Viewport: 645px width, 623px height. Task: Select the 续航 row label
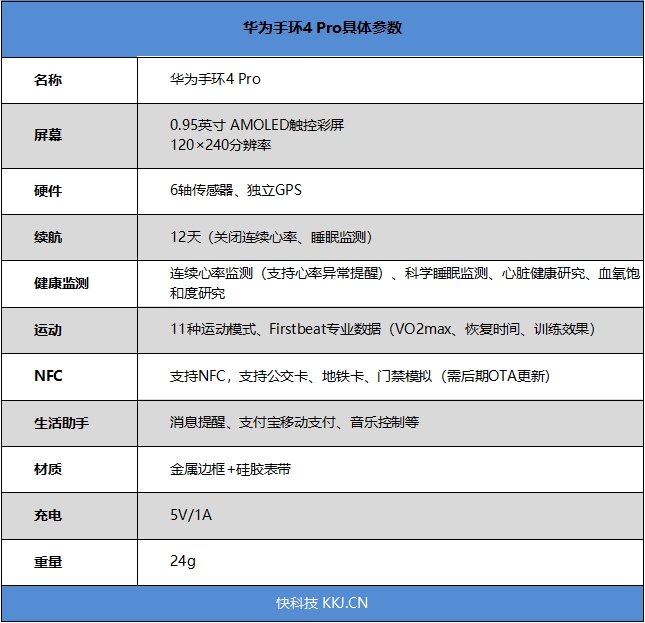tap(48, 237)
